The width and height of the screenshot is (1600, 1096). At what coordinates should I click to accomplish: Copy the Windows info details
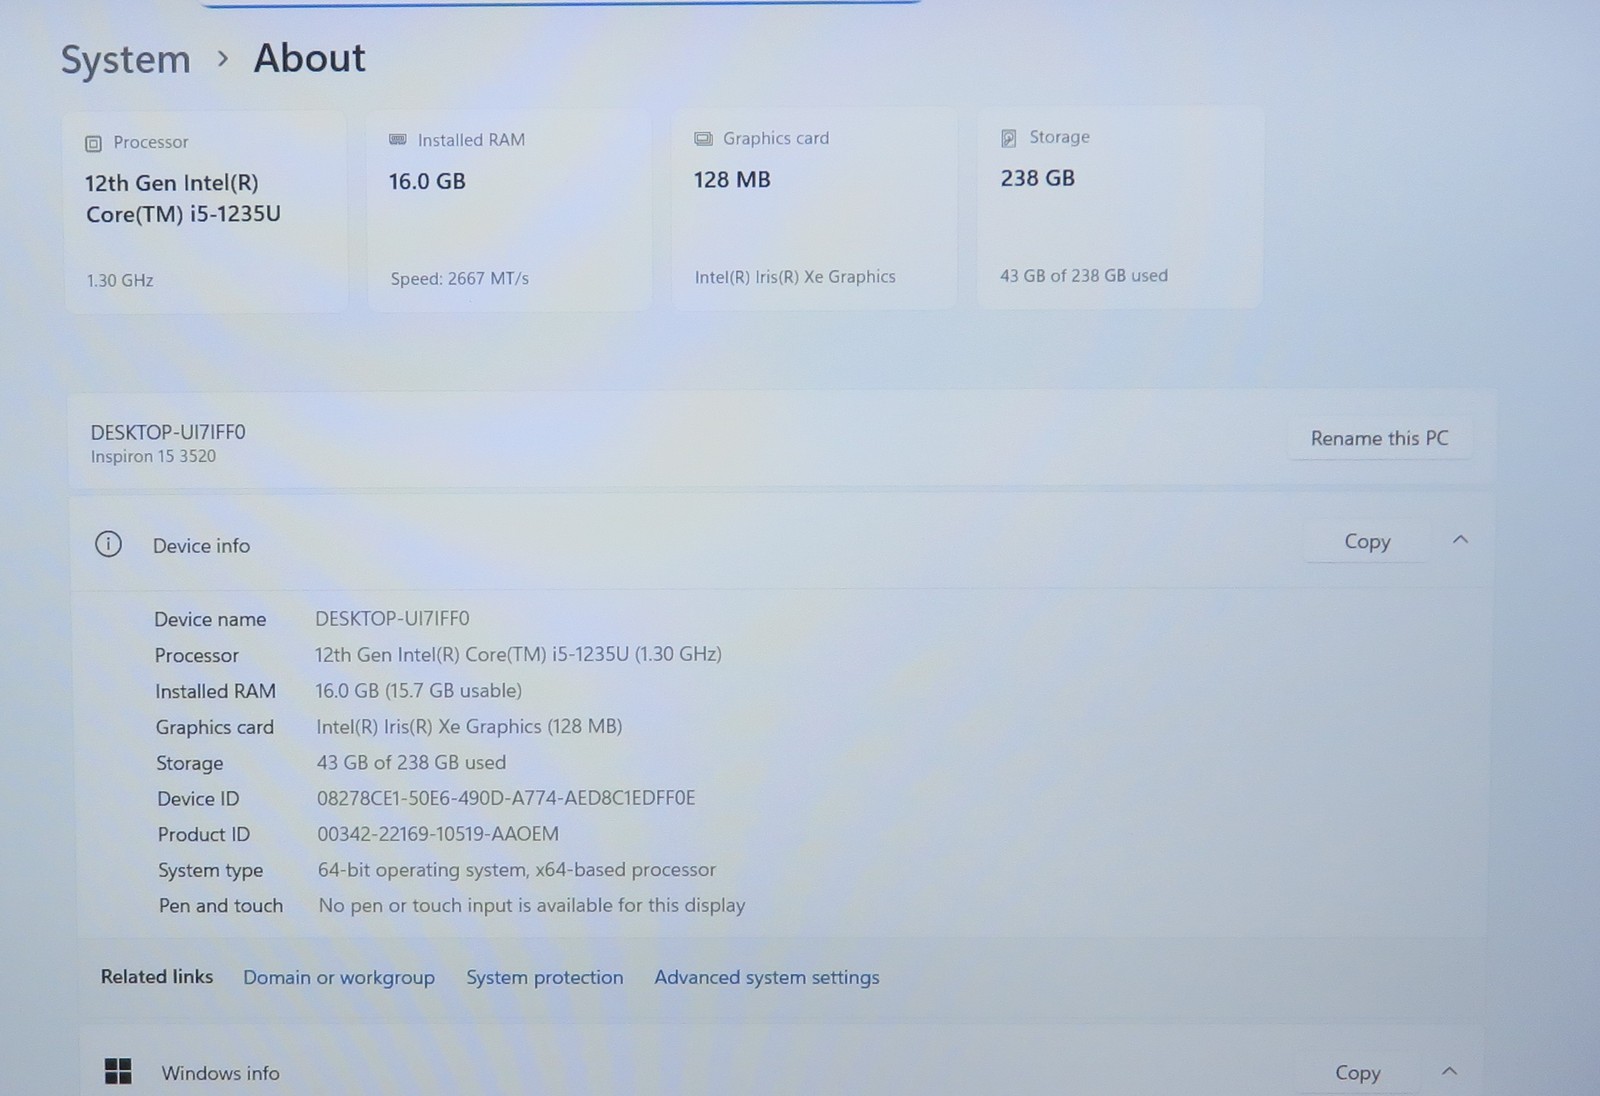[1357, 1072]
